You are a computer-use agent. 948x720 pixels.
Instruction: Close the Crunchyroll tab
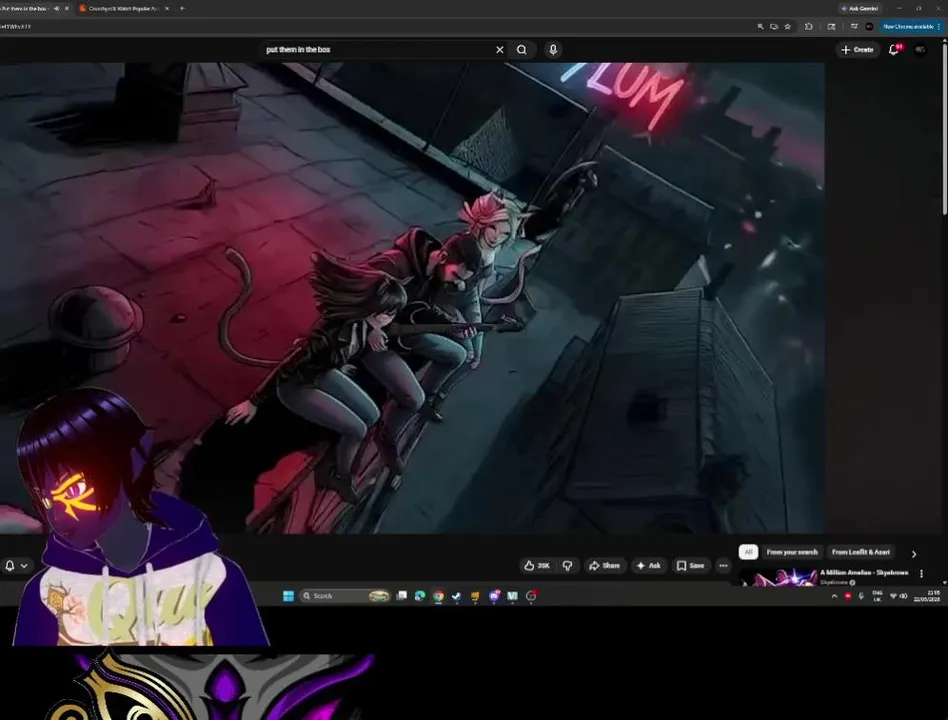point(167,8)
